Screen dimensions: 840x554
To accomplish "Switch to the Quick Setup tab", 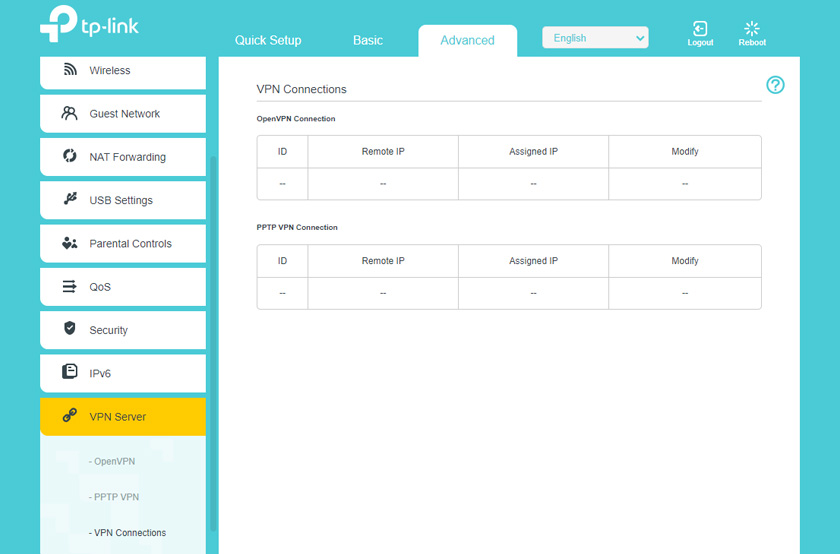I will click(x=268, y=40).
